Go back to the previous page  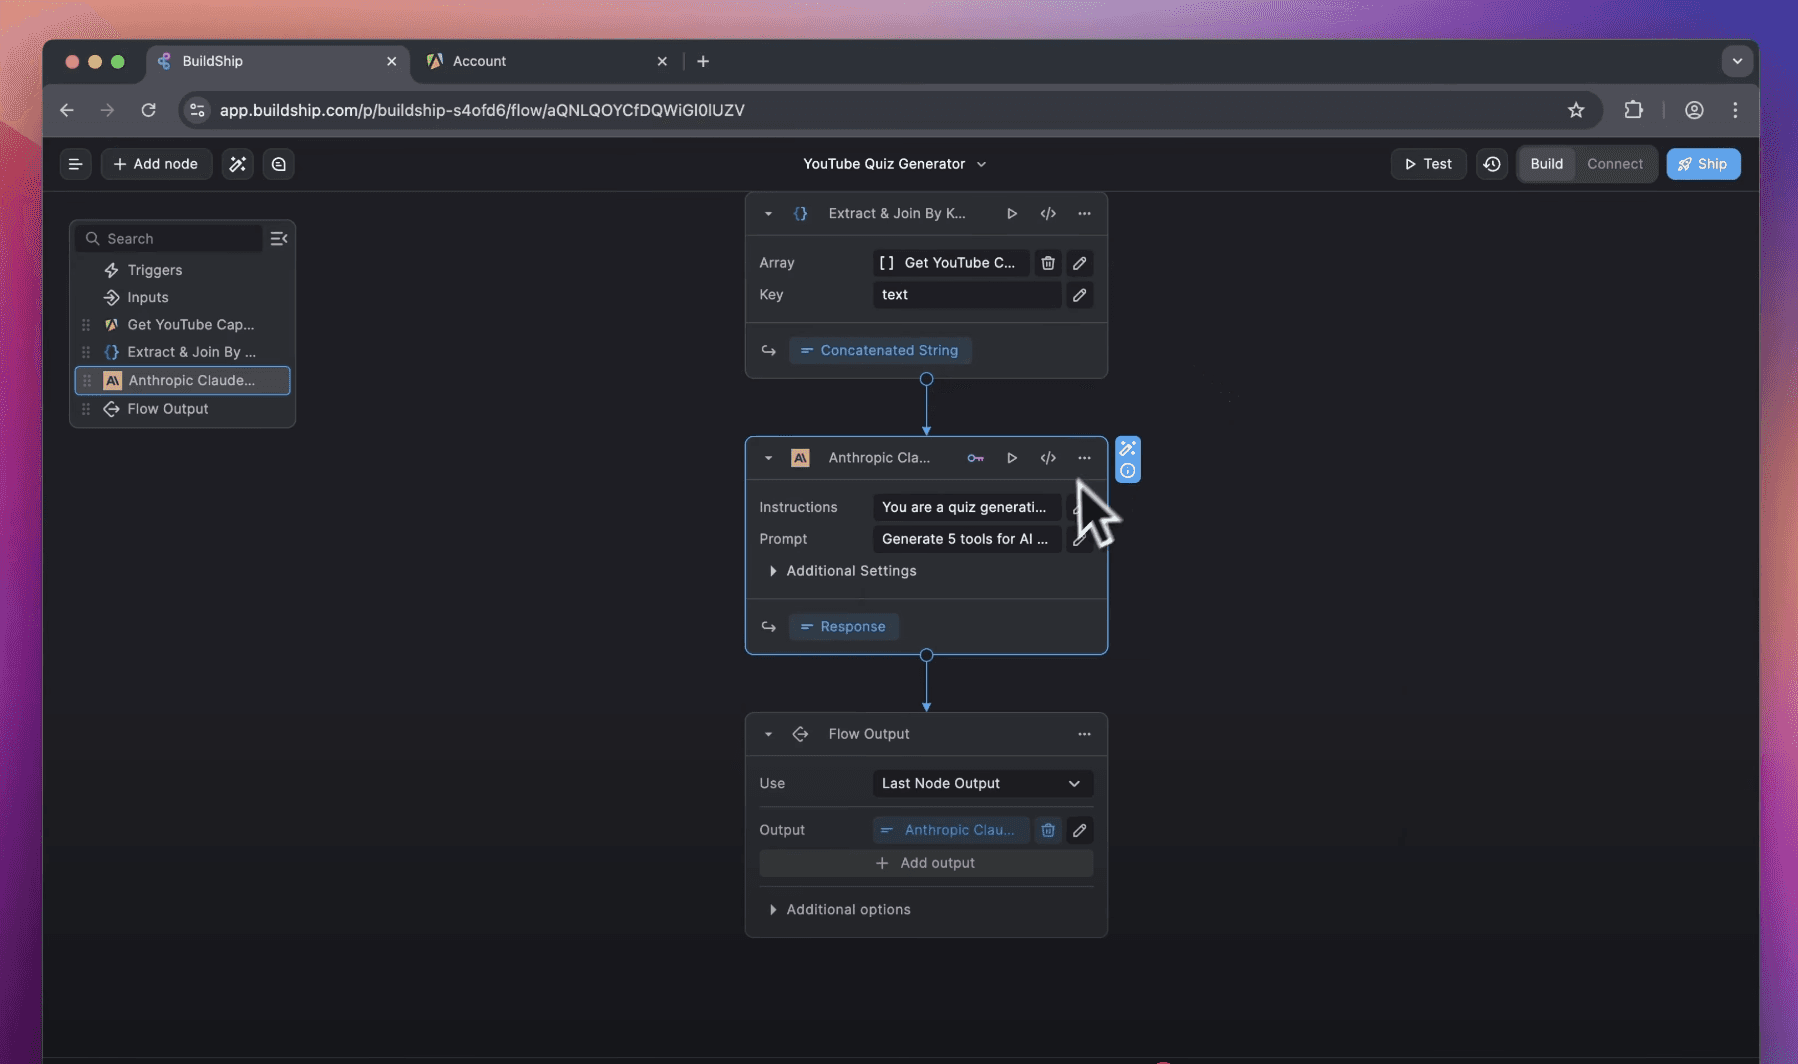point(67,110)
